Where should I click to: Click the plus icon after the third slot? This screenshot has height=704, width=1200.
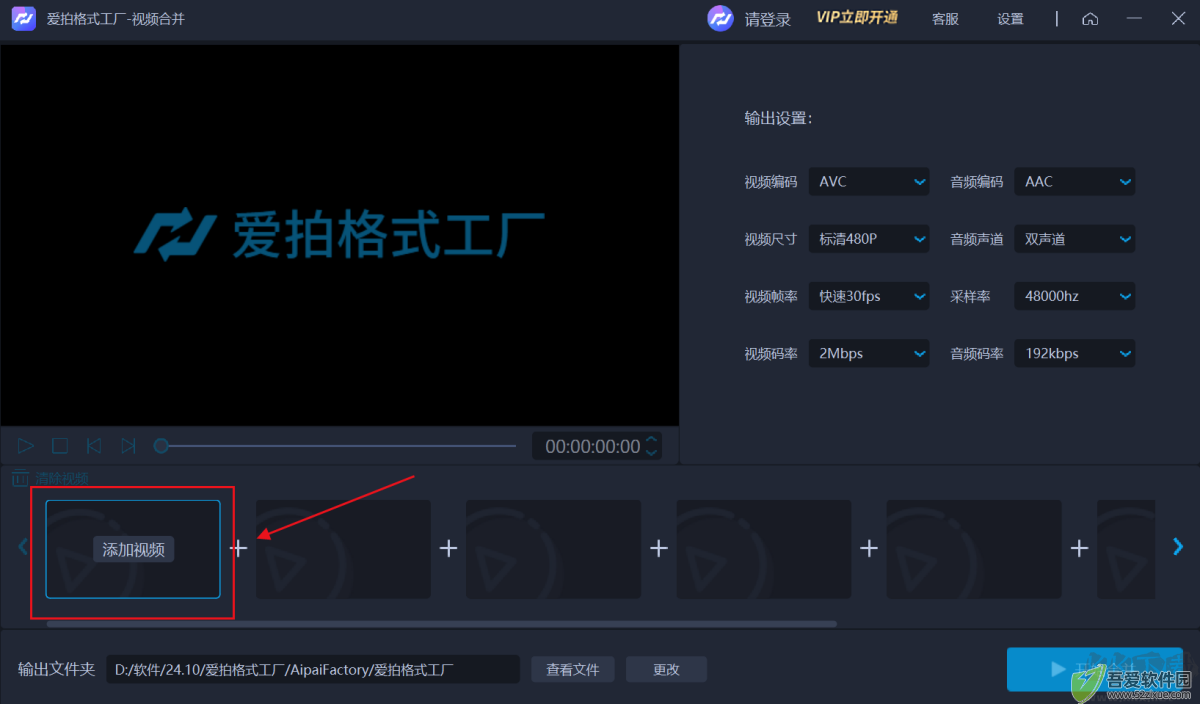659,548
